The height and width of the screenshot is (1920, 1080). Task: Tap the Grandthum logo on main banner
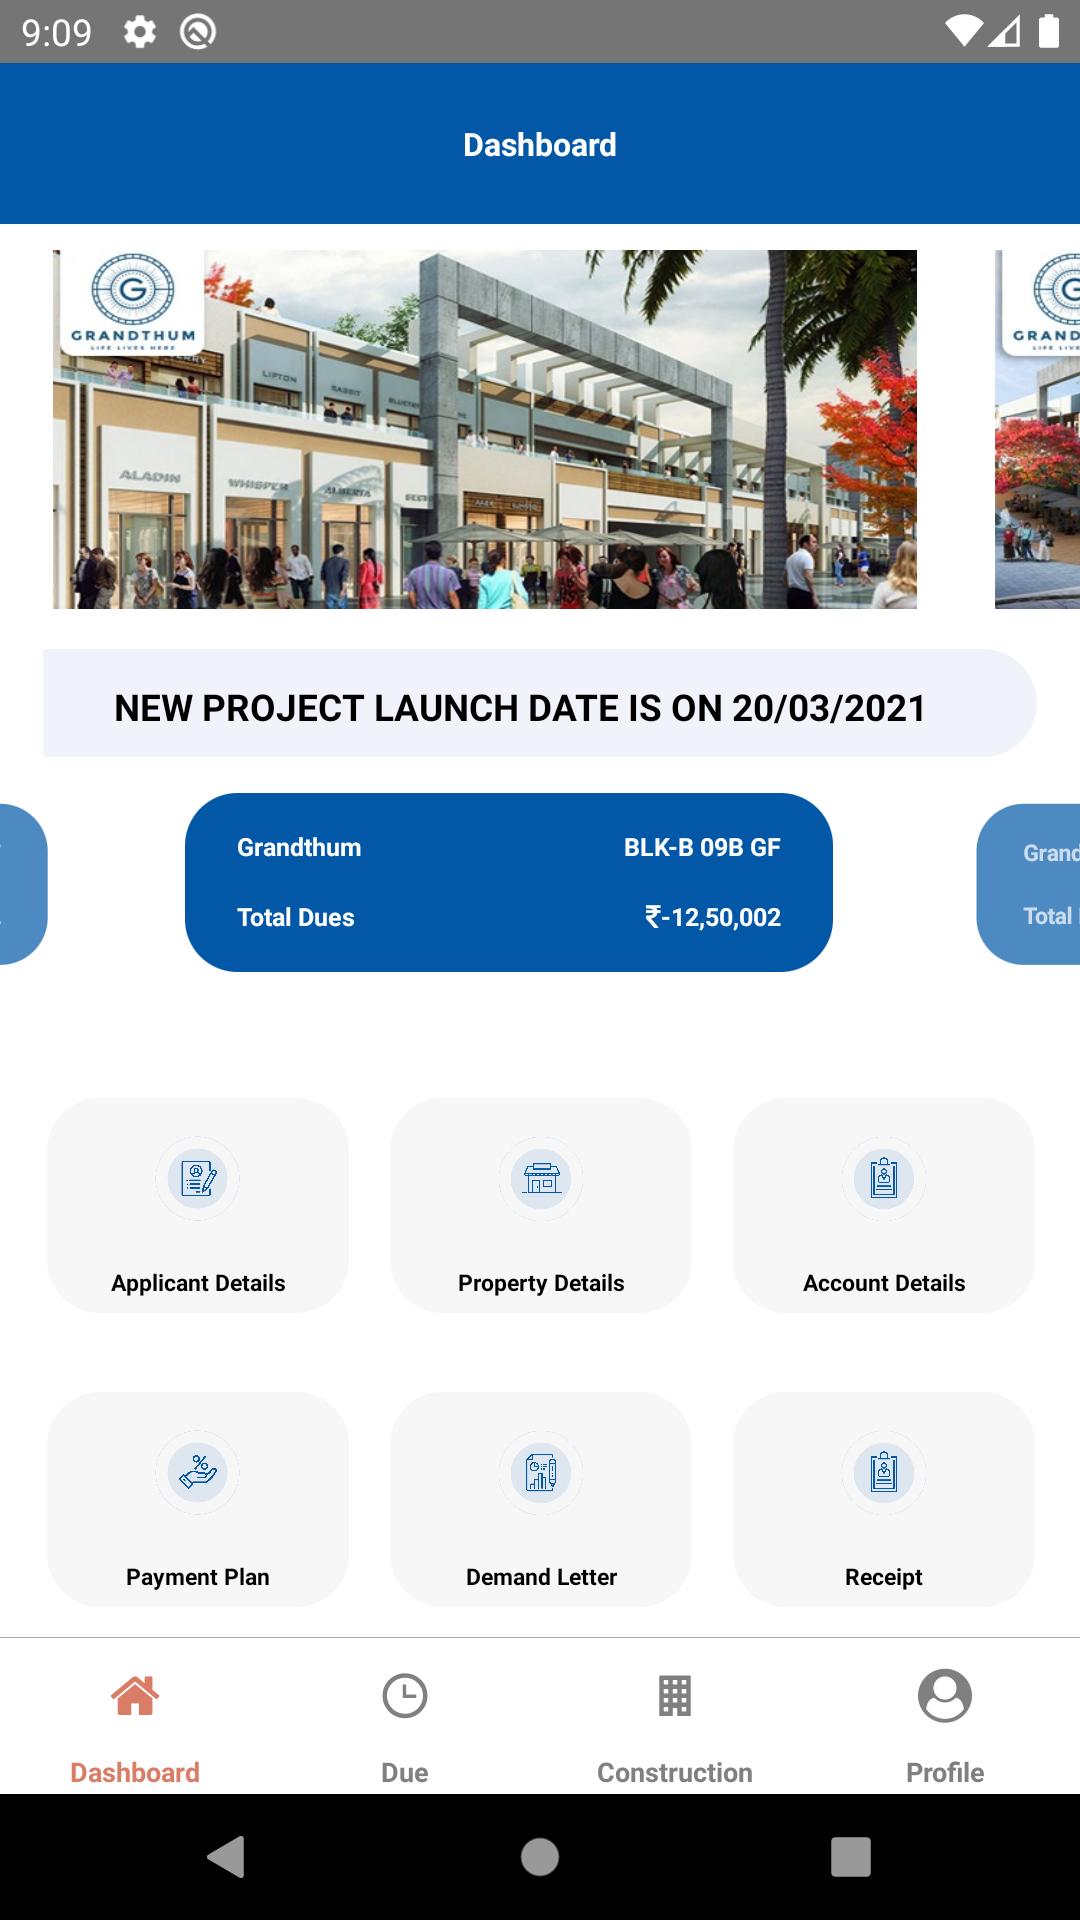coord(132,300)
